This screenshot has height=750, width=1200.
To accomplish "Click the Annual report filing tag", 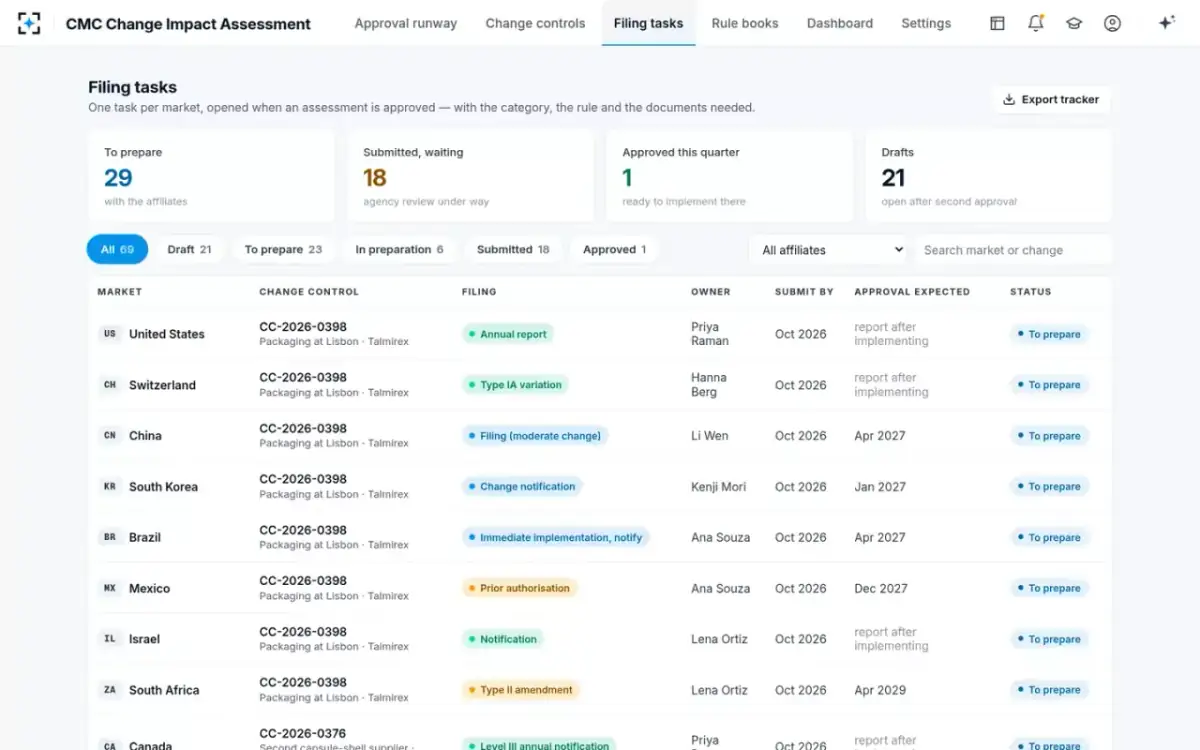I will [x=508, y=334].
